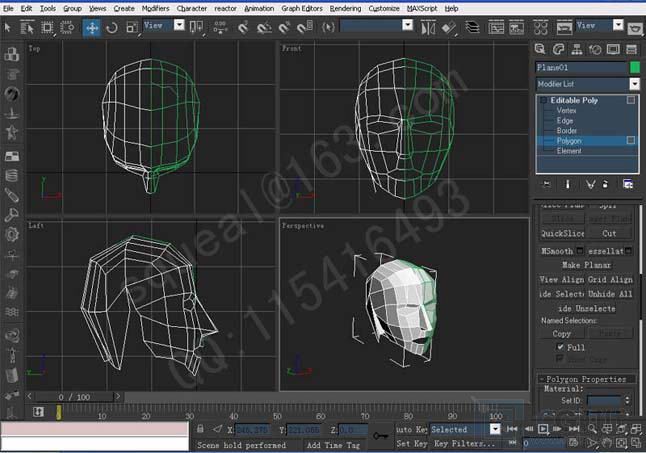This screenshot has height=453, width=646.
Task: Open the Graph Editors menu
Action: 302,8
